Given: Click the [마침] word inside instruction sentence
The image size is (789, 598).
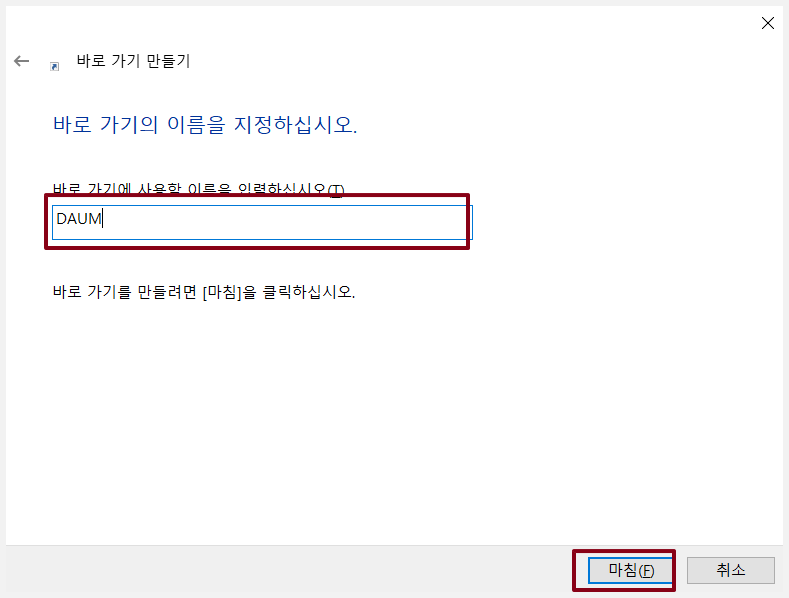Looking at the screenshot, I should (222, 292).
